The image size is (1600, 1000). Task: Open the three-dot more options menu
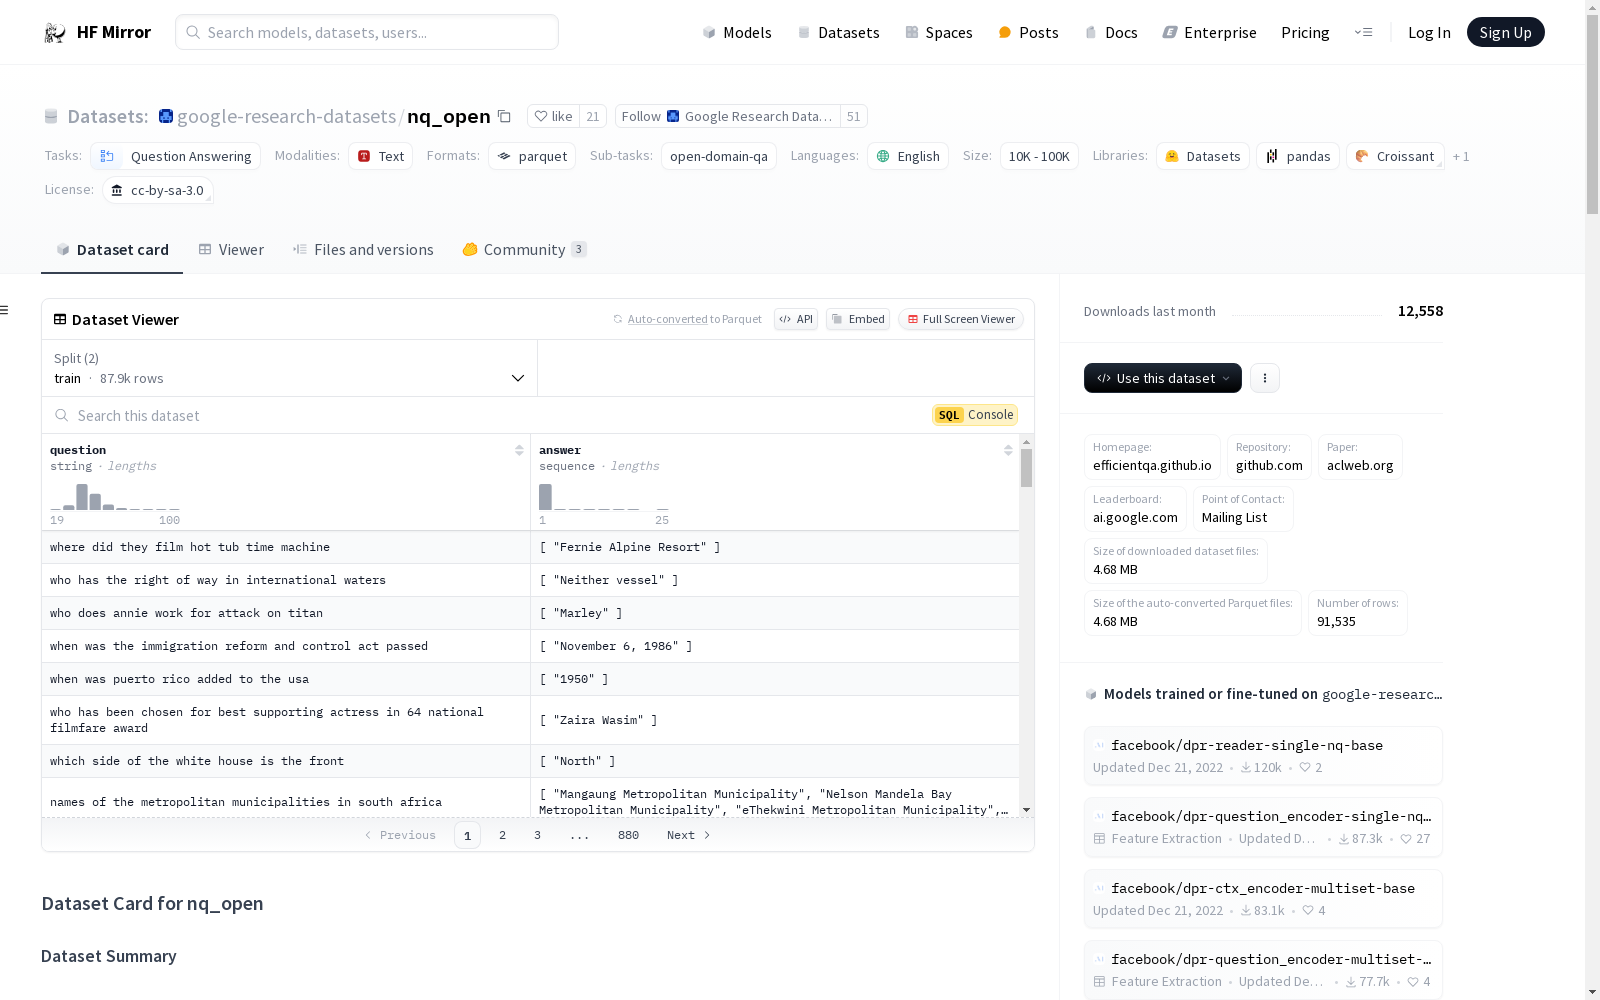click(1265, 378)
